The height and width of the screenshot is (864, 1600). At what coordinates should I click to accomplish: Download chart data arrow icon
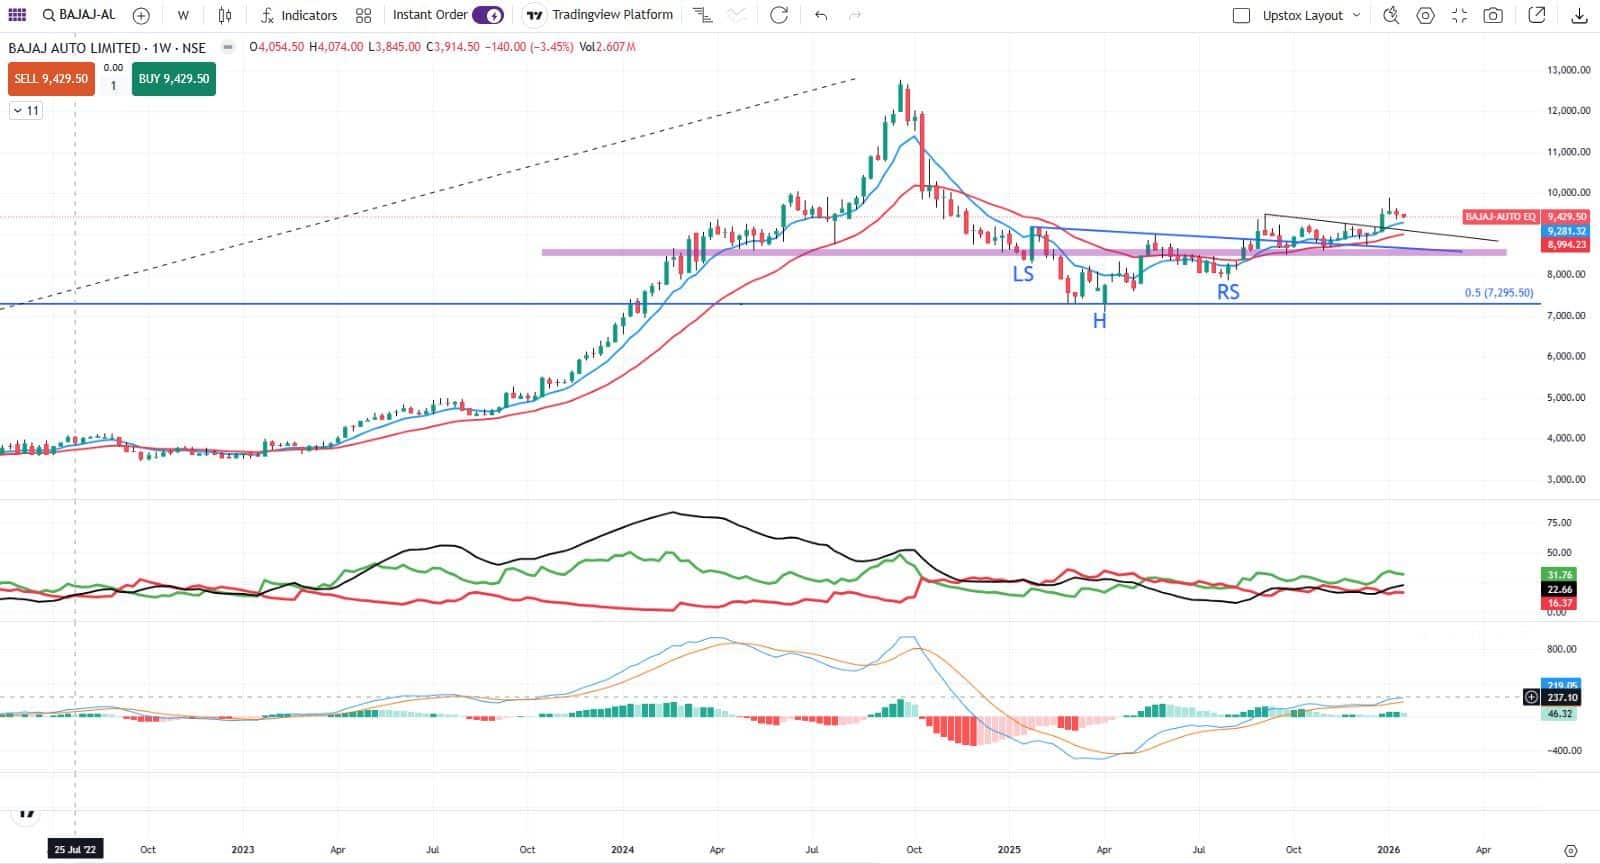point(1580,15)
